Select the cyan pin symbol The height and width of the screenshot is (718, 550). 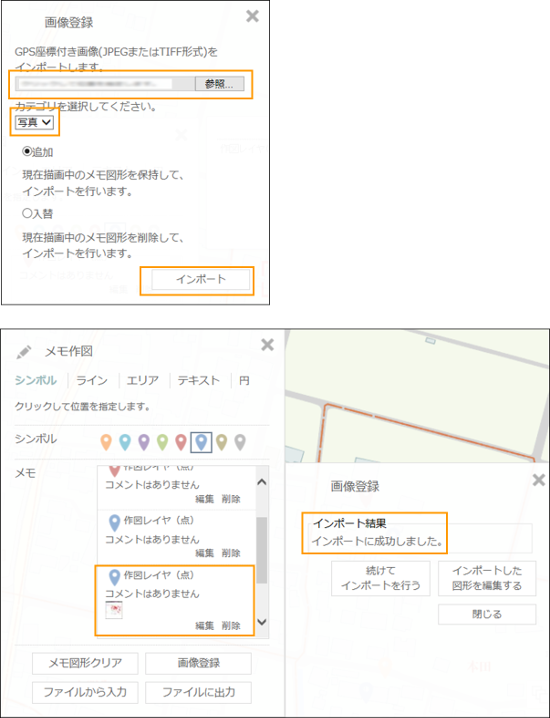pyautogui.click(x=125, y=442)
